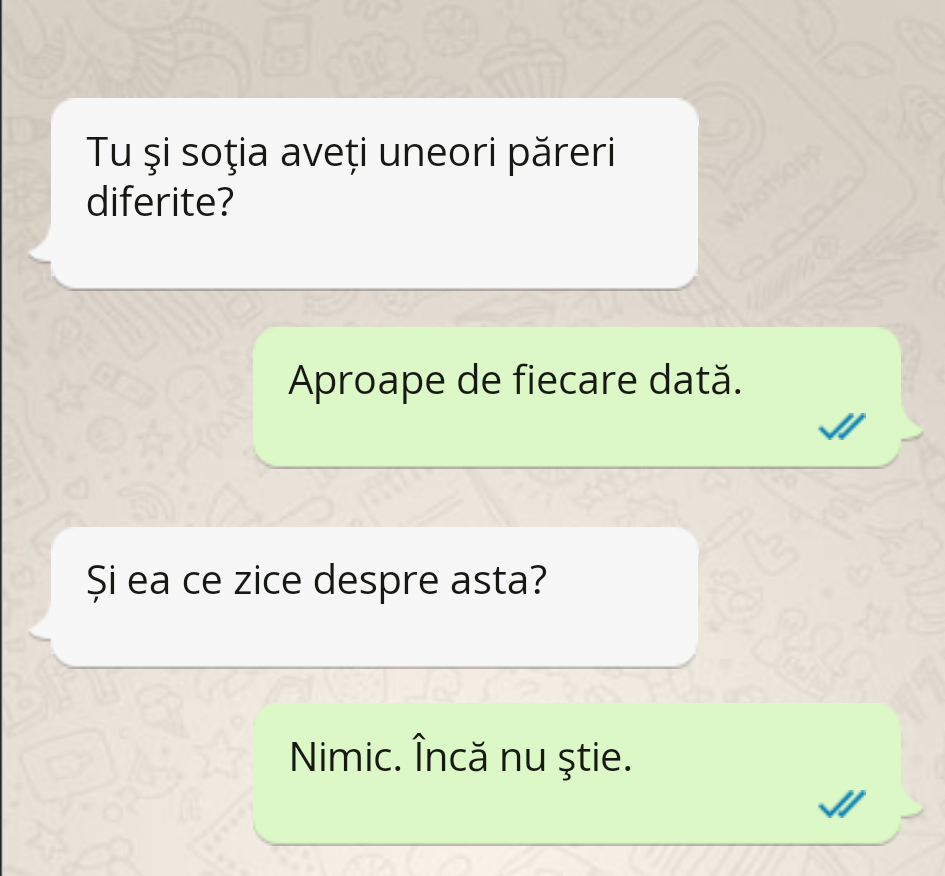
Task: Click the word "Aproape" in the green bubble
Action: coord(366,382)
